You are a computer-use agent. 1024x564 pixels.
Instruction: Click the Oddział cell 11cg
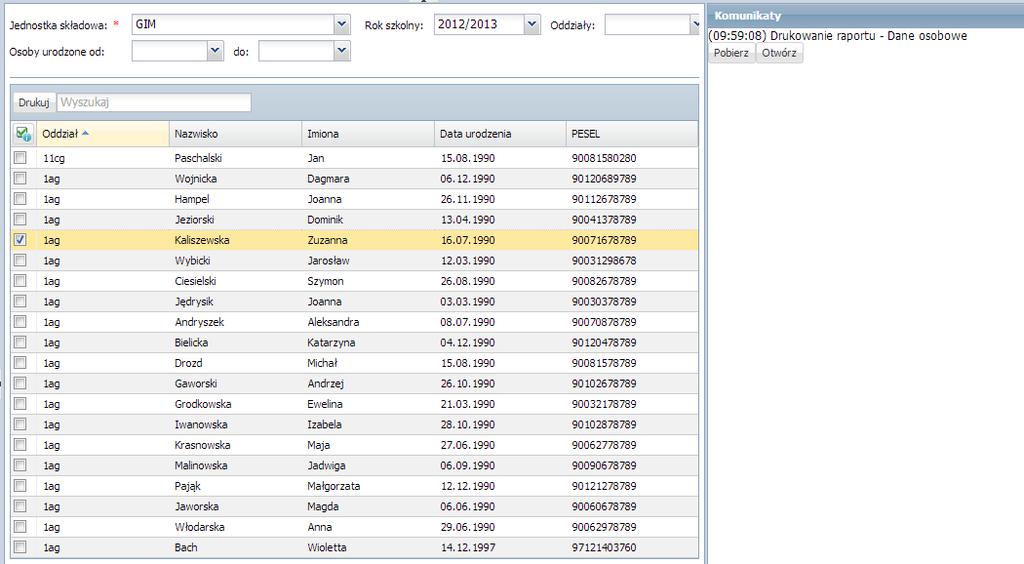[x=54, y=158]
